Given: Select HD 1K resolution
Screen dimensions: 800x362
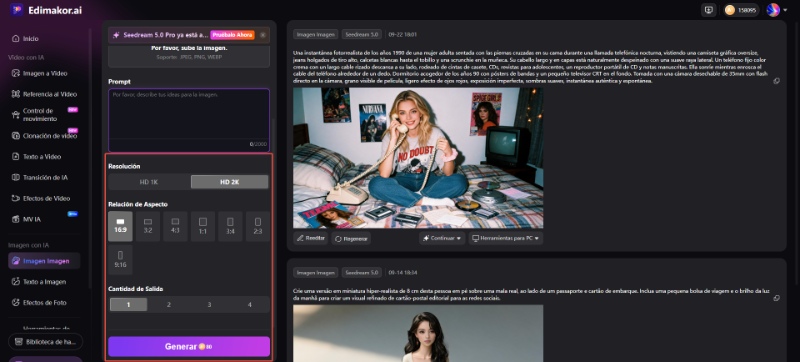Looking at the screenshot, I should [x=149, y=182].
